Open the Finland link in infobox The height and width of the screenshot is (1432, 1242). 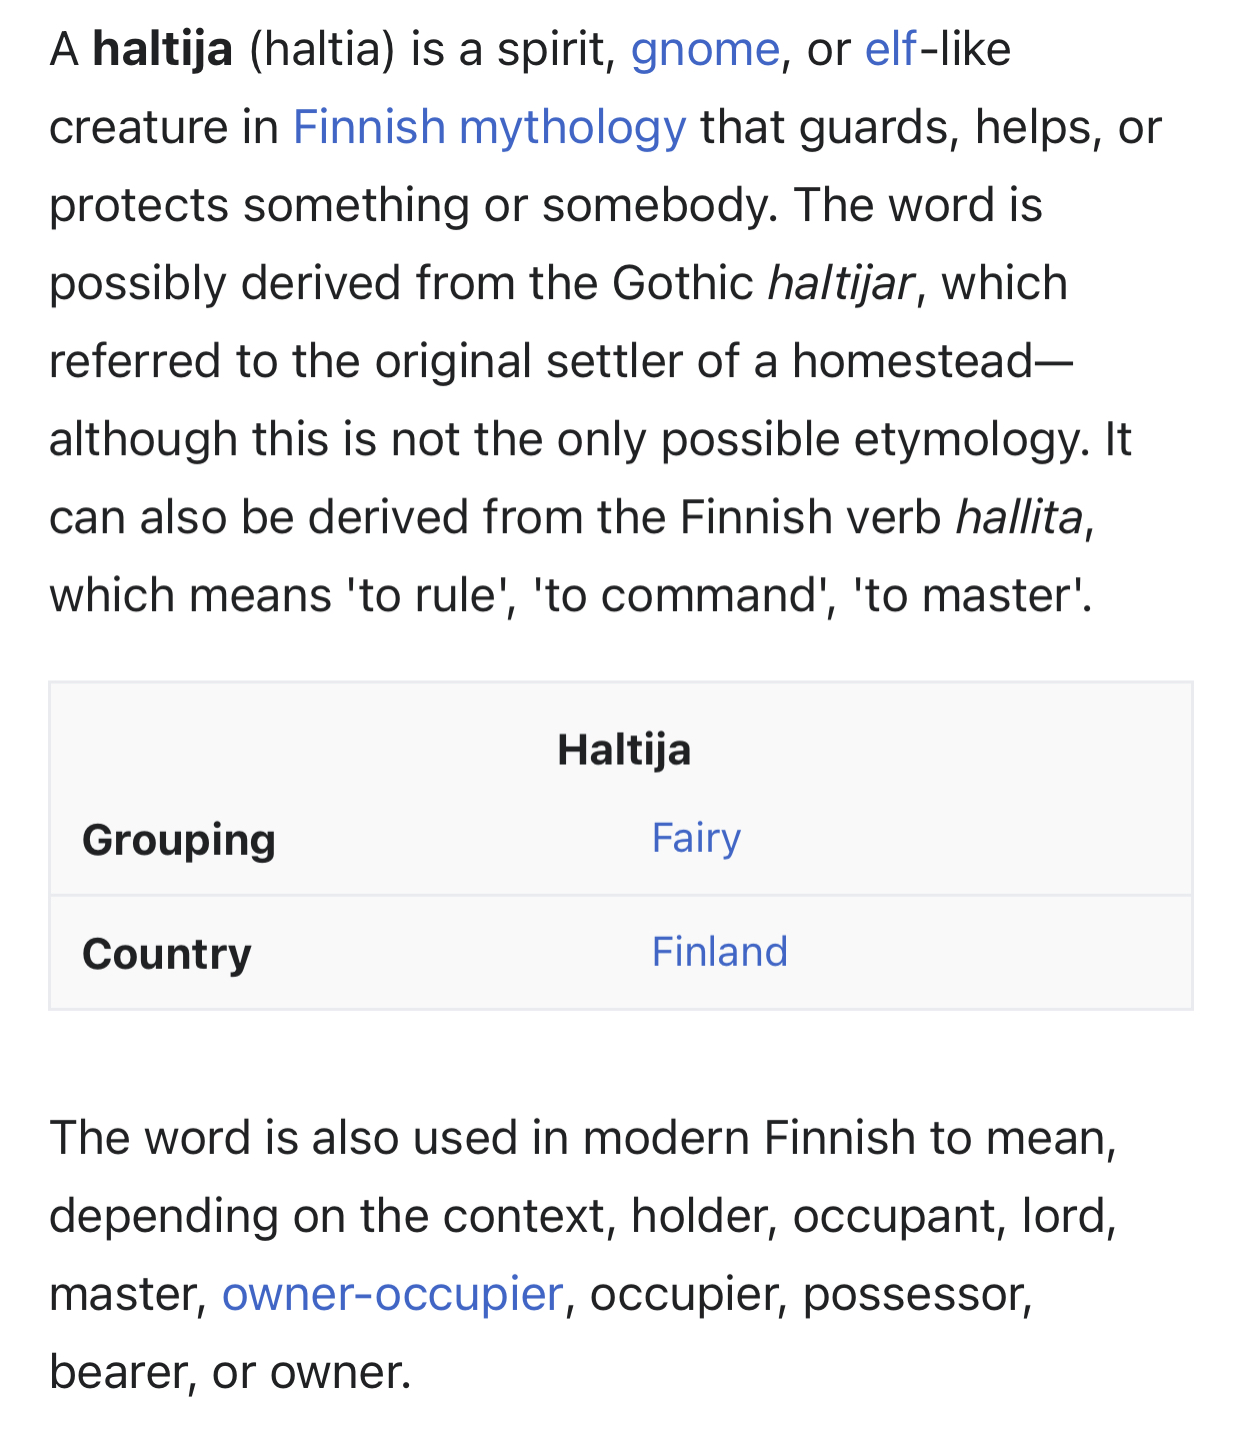[x=720, y=952]
